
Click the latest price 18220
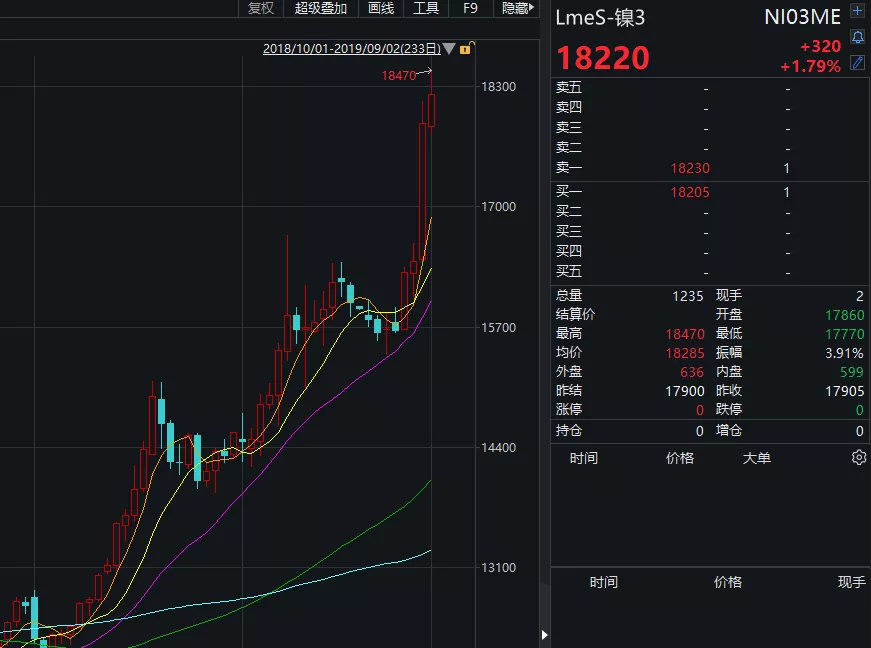[x=603, y=58]
